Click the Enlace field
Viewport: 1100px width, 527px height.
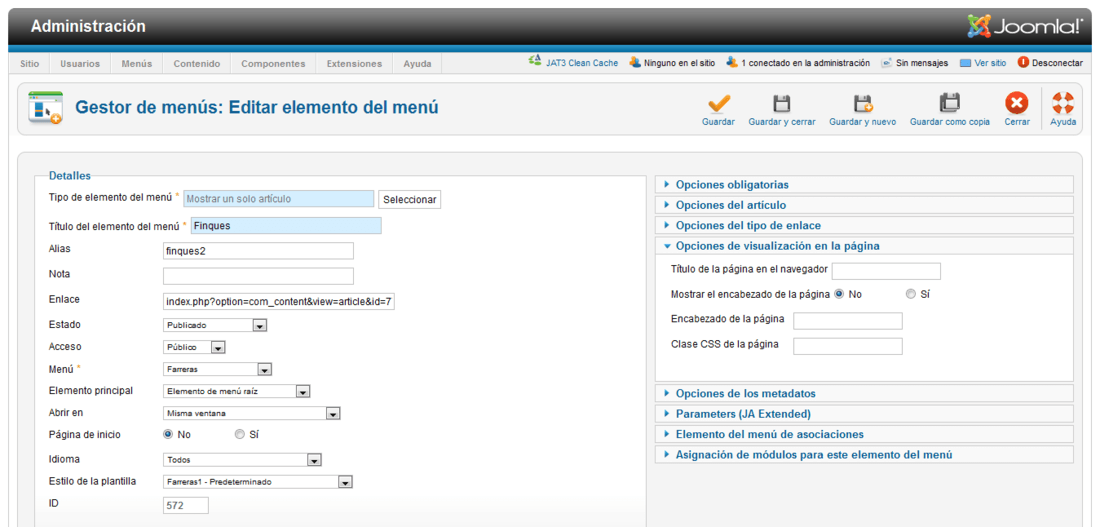(x=279, y=301)
